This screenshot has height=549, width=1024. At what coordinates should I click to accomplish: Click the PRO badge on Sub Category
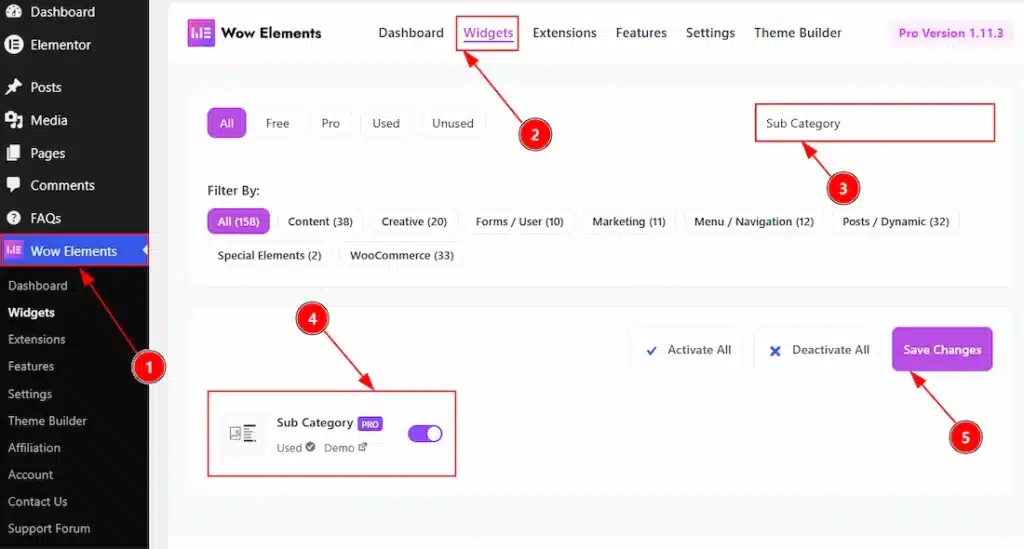click(x=370, y=424)
